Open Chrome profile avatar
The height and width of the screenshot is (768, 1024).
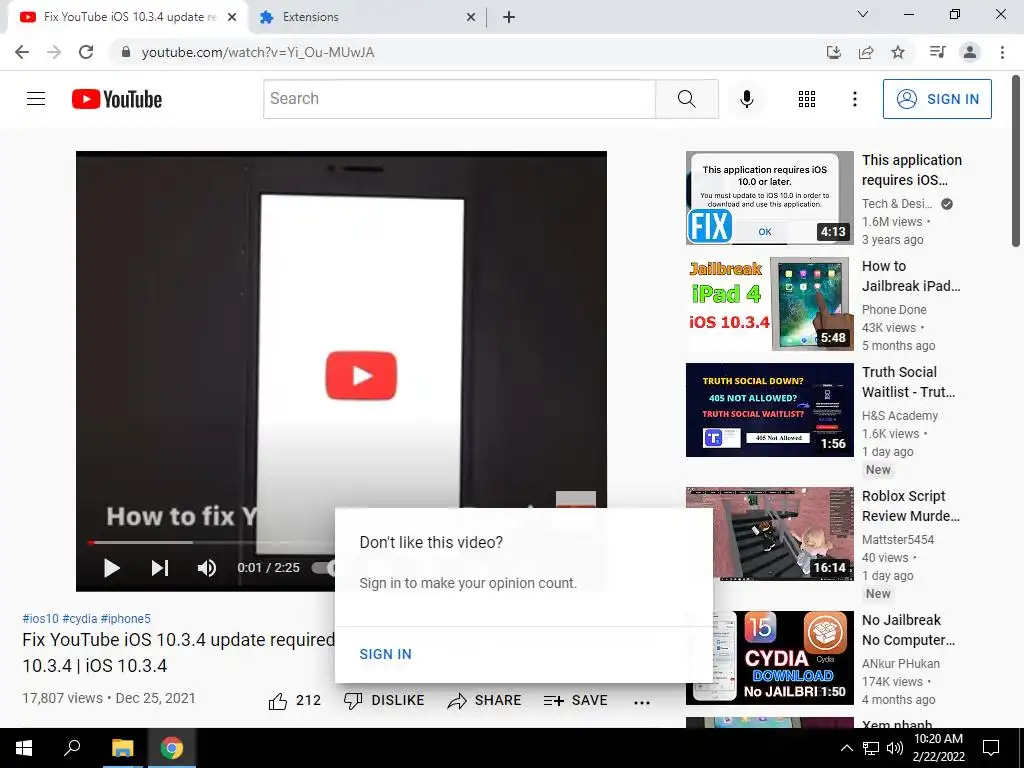970,52
